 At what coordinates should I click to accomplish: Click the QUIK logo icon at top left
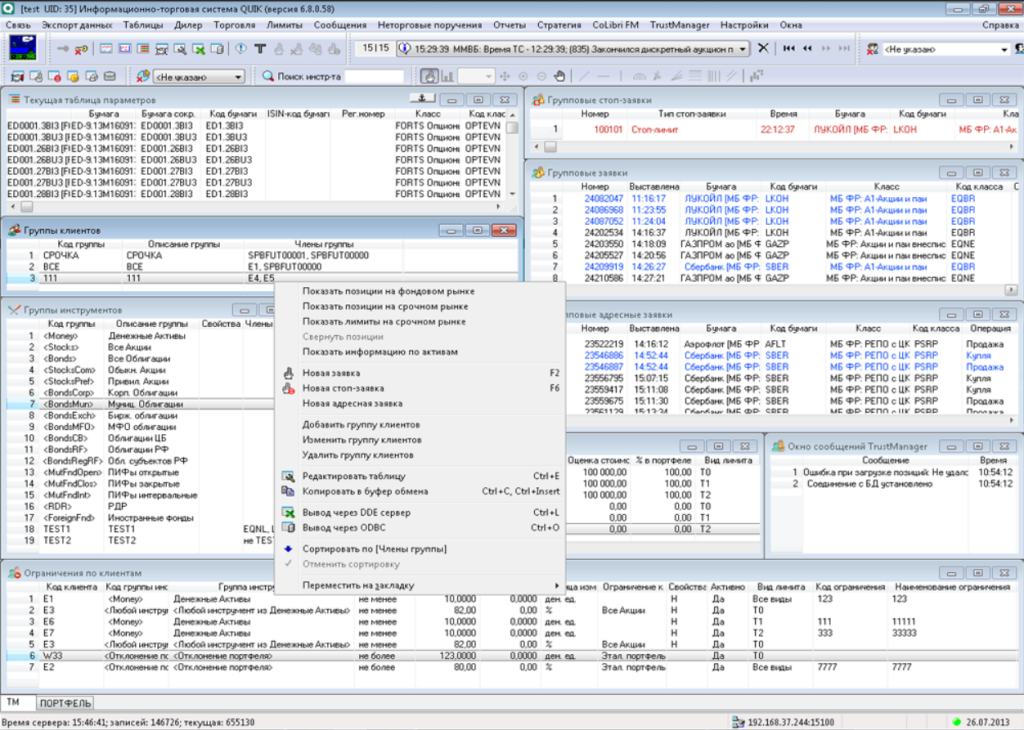(22, 48)
